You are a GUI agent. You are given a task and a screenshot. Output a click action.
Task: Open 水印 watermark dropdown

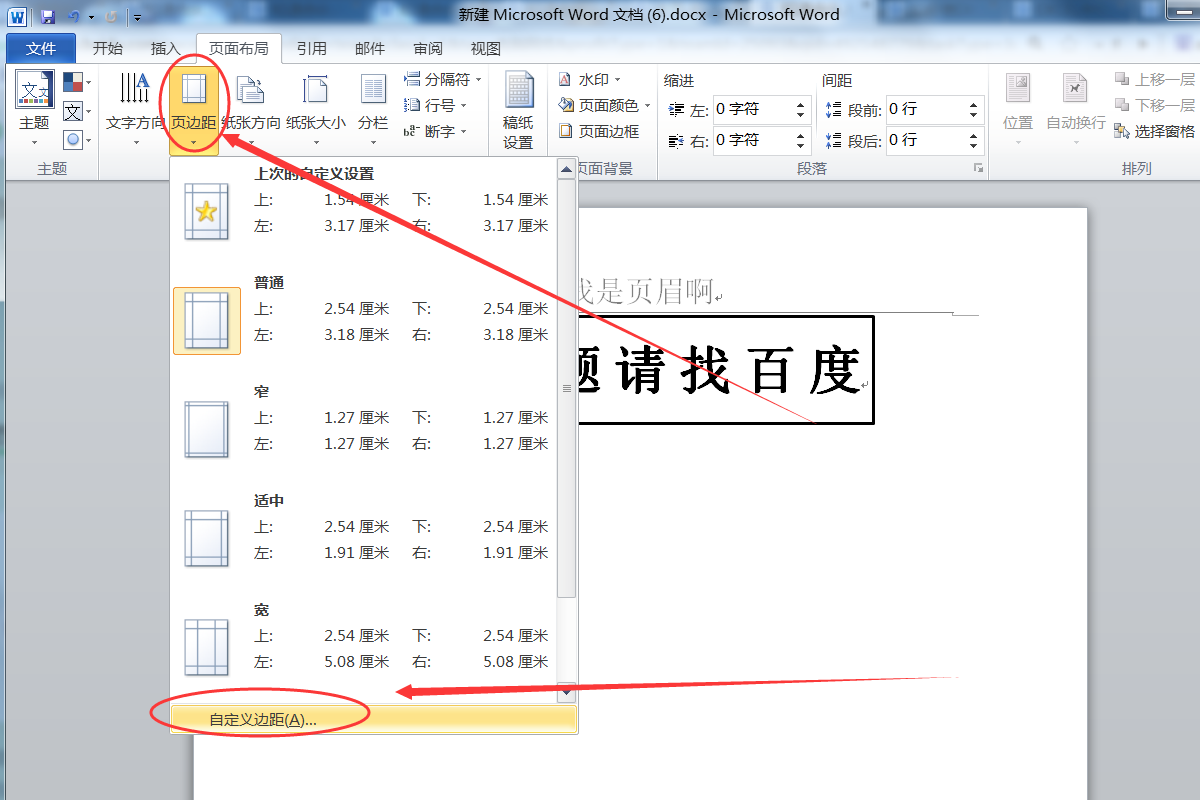590,79
